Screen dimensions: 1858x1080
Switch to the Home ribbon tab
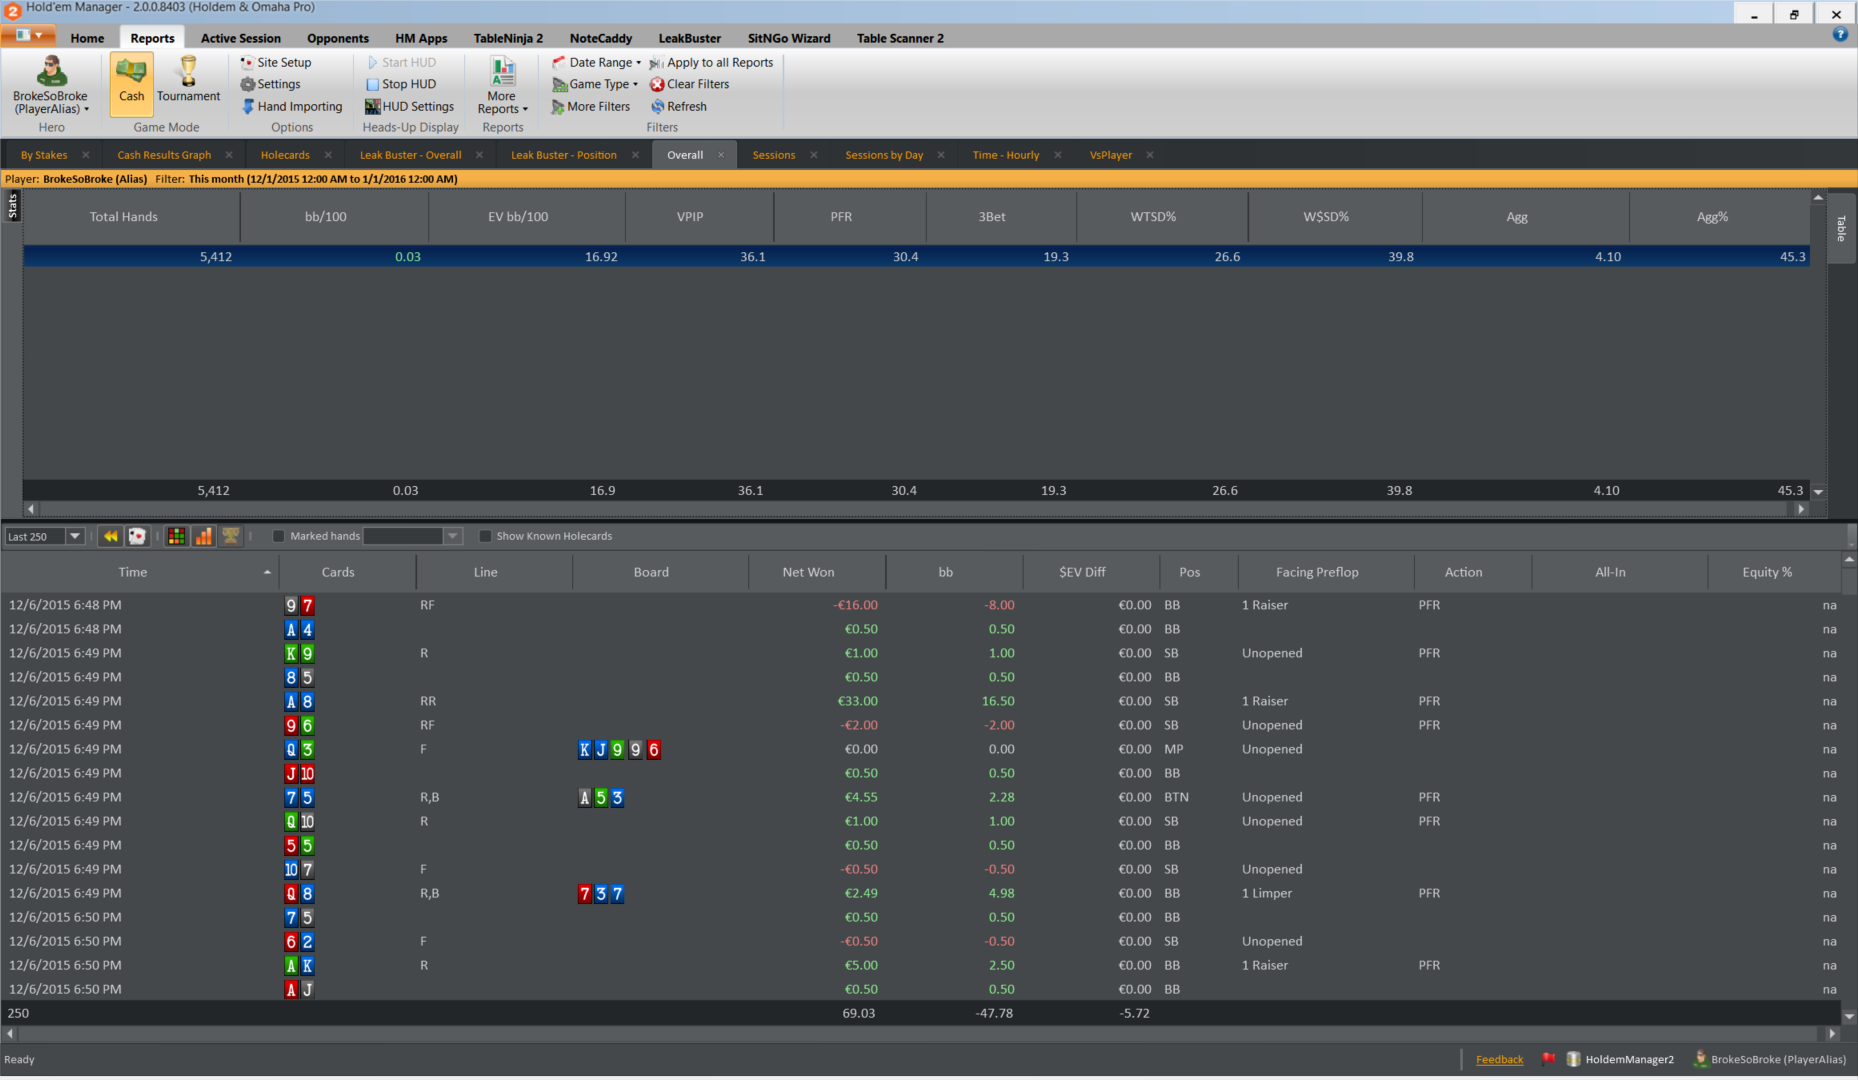[87, 38]
